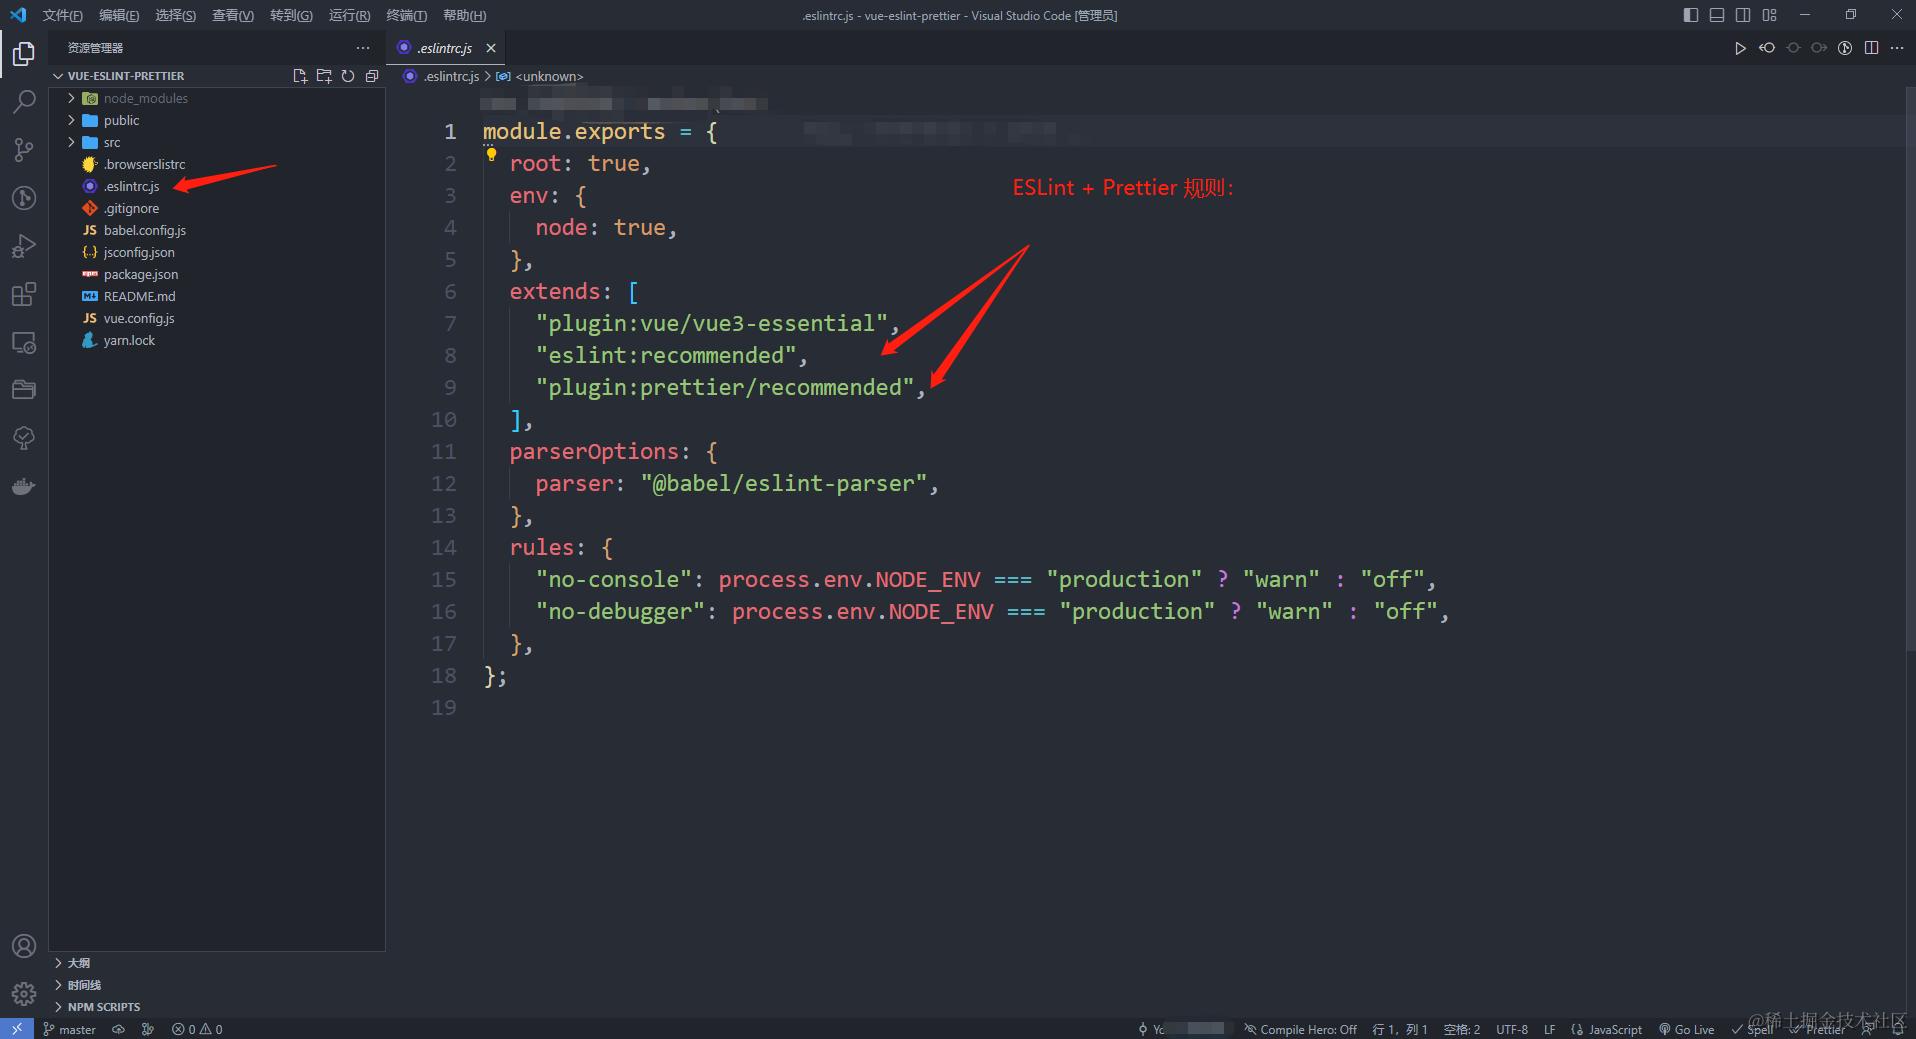Toggle secondary sidebar visibility
Image resolution: width=1916 pixels, height=1039 pixels.
1743,15
